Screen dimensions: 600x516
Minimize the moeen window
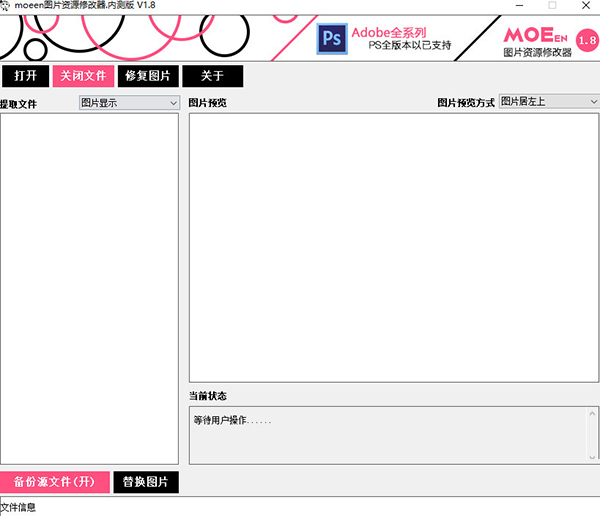click(519, 5)
